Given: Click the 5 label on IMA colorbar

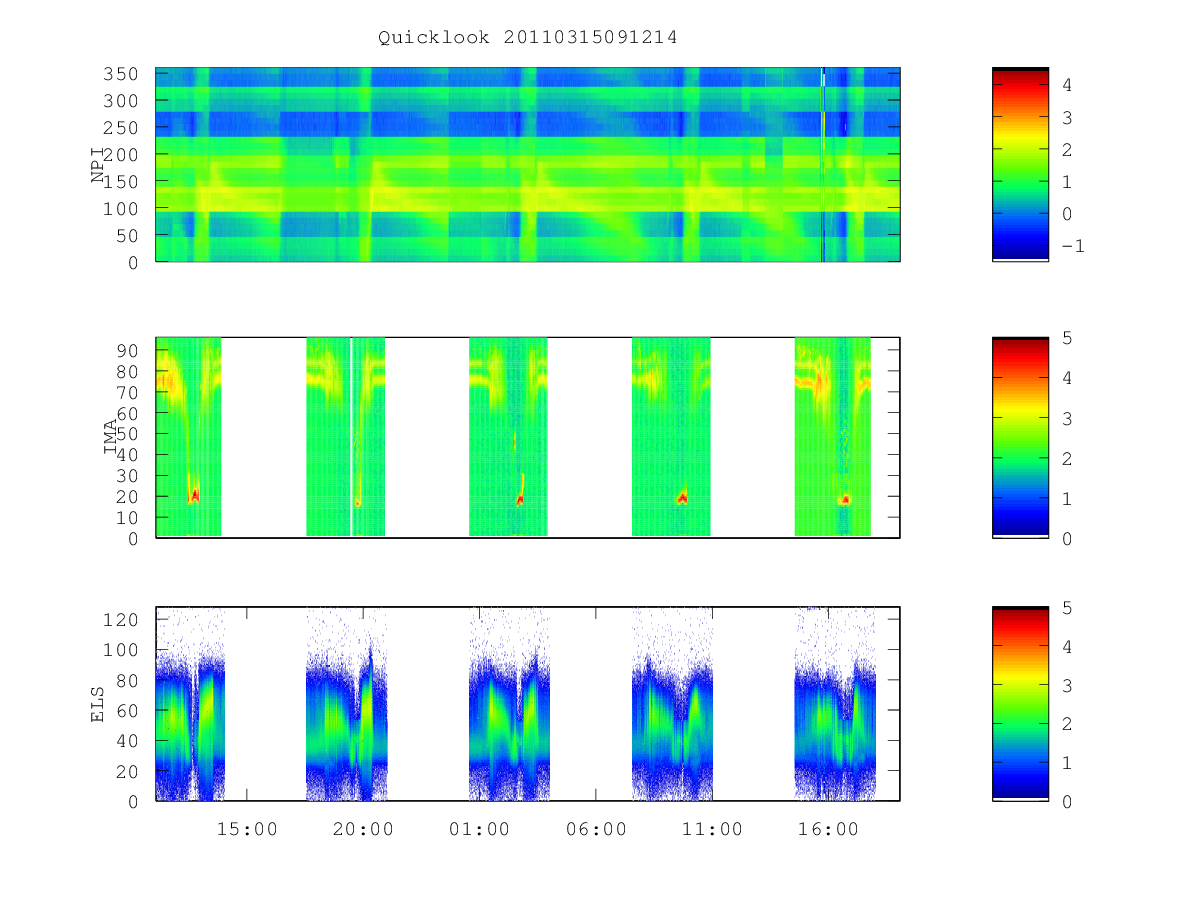Looking at the screenshot, I should point(1067,338).
